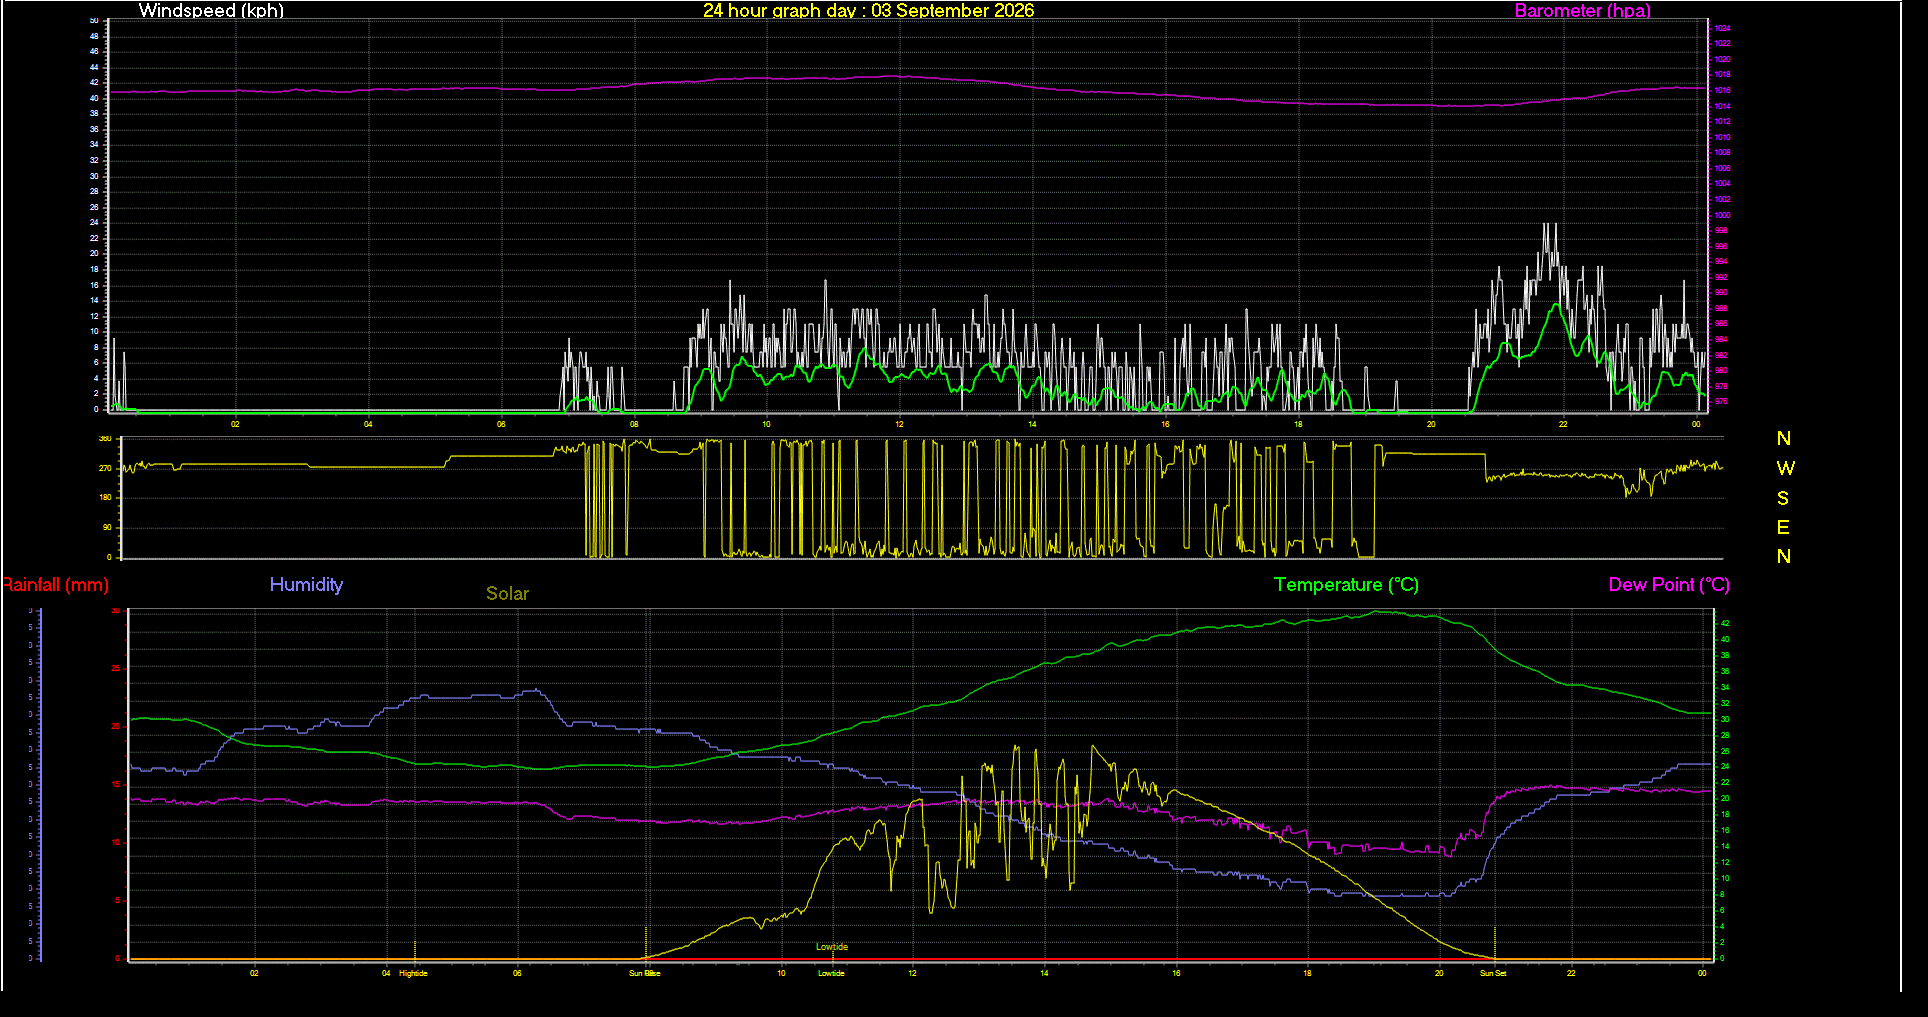1928x1017 pixels.
Task: Click the 'Hightide' marker label
Action: pyautogui.click(x=413, y=973)
